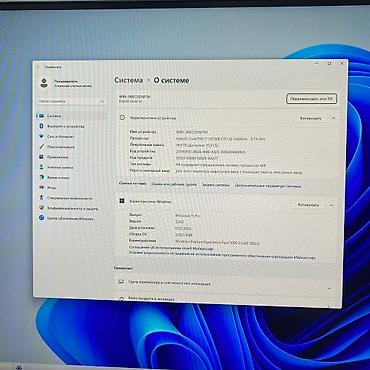This screenshot has width=370, height=370.
Task: Click the Переименовать этот ПК button
Action: 312,99
